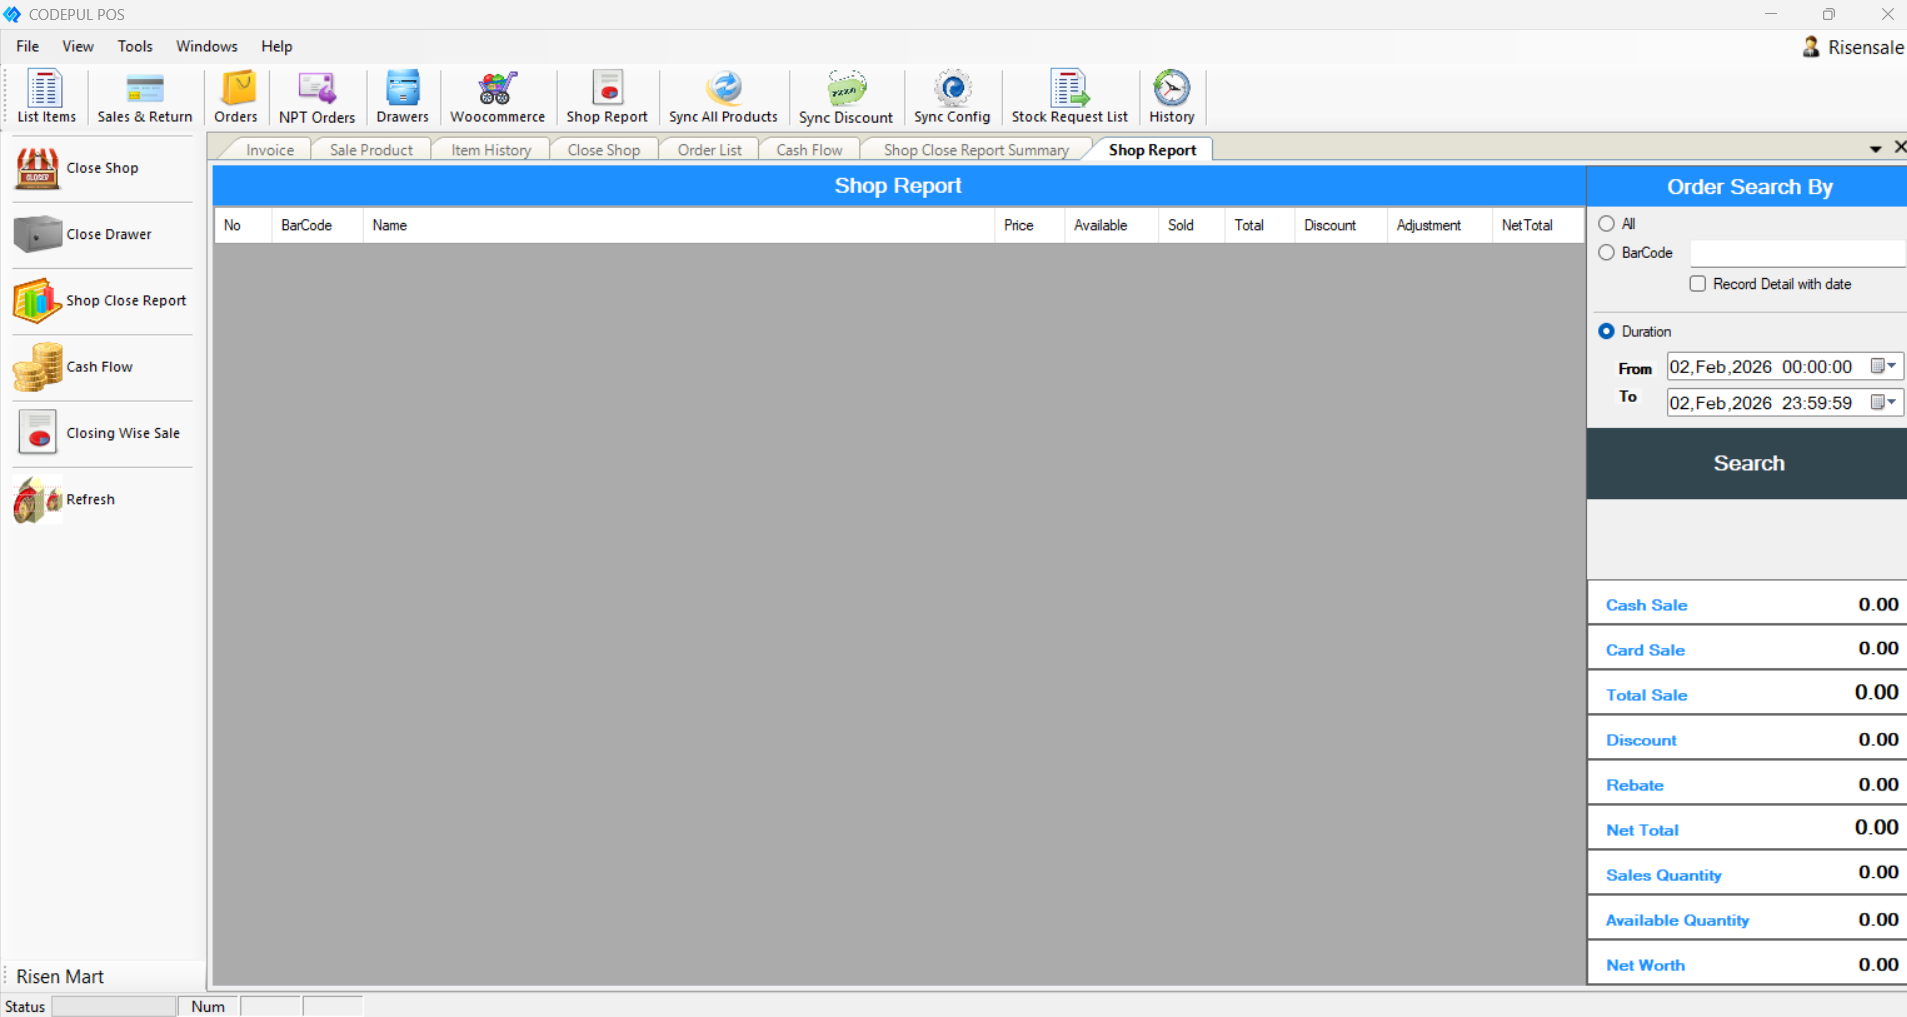Open the Sync Discount tool

(x=844, y=96)
